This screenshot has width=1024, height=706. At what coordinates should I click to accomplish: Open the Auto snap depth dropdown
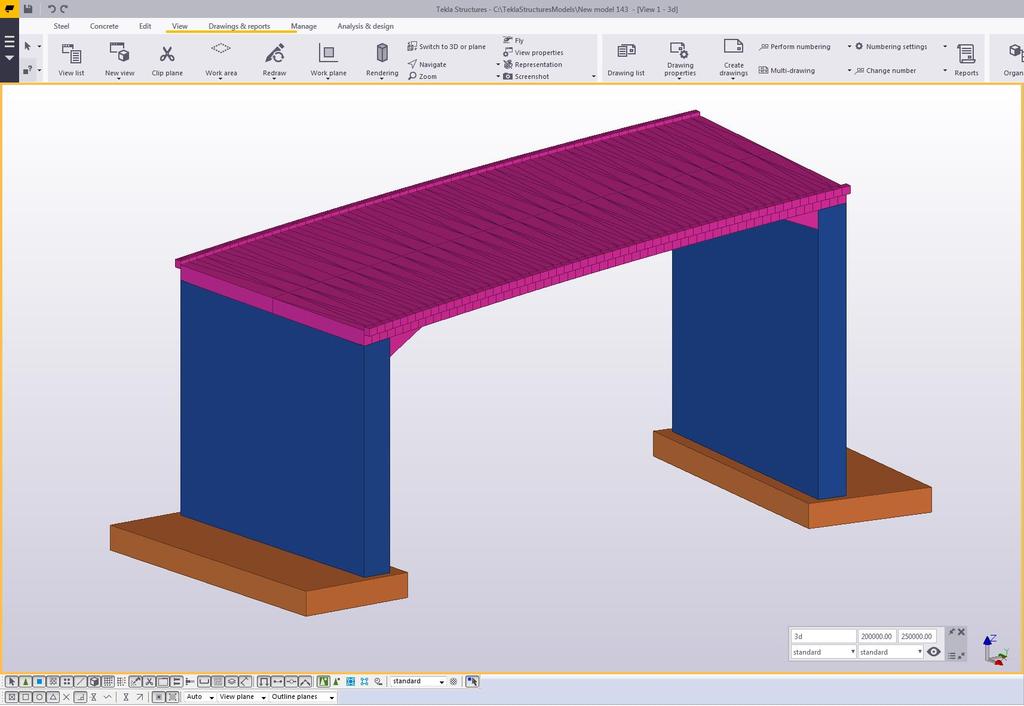[x=200, y=697]
